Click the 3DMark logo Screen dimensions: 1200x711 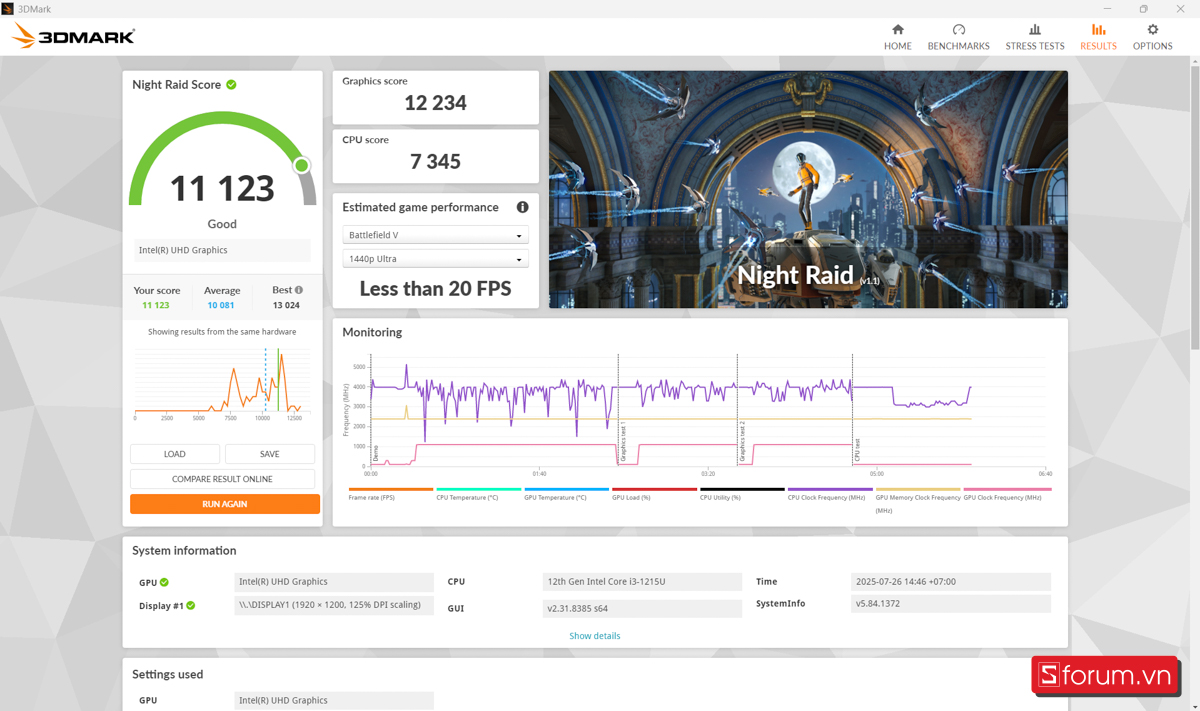click(x=73, y=37)
